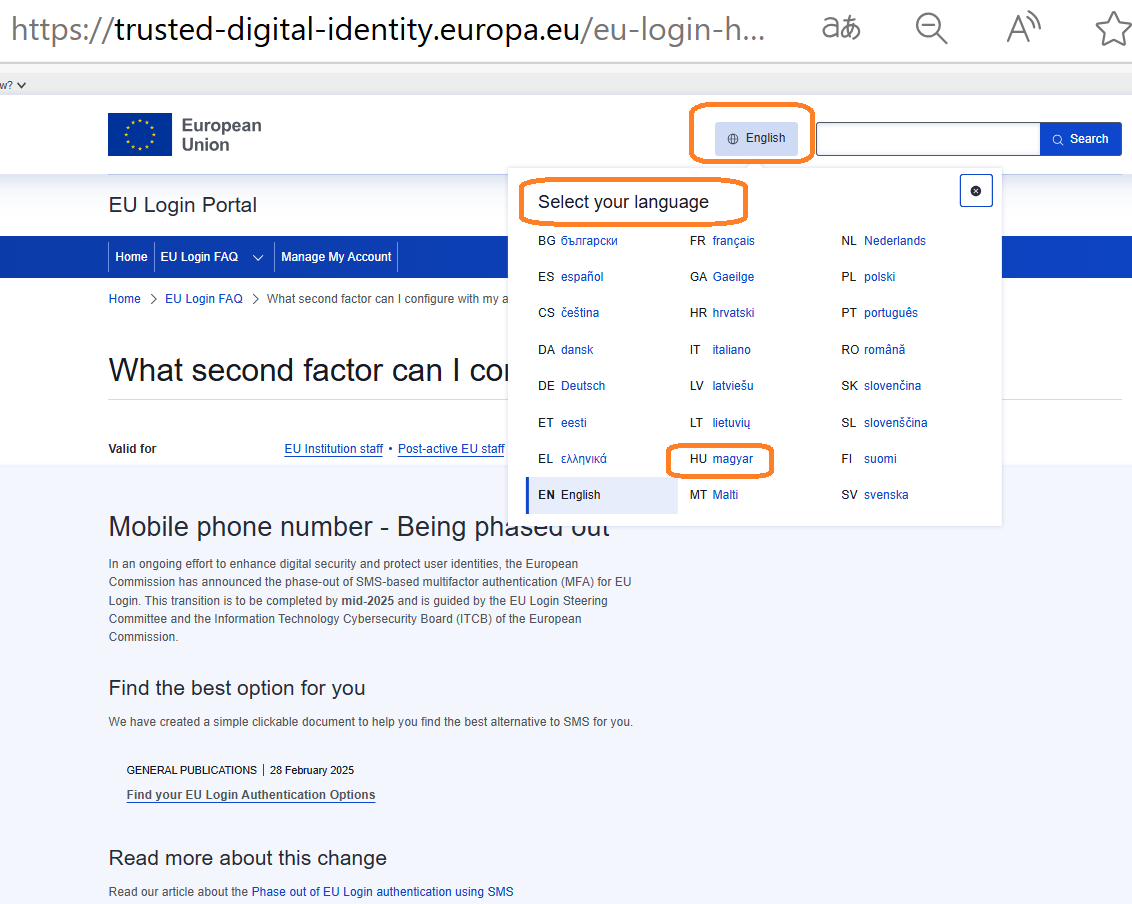Select français as the language
This screenshot has height=904, width=1132.
(733, 241)
